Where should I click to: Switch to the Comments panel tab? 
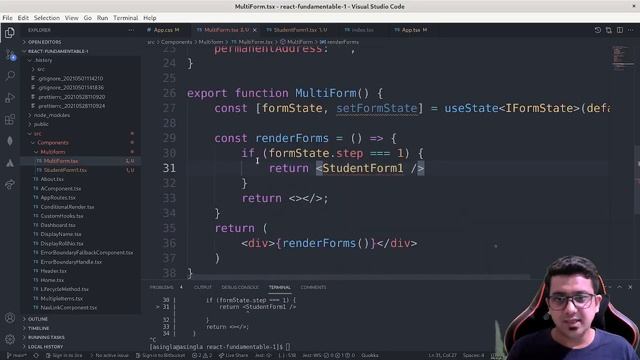coord(313,287)
